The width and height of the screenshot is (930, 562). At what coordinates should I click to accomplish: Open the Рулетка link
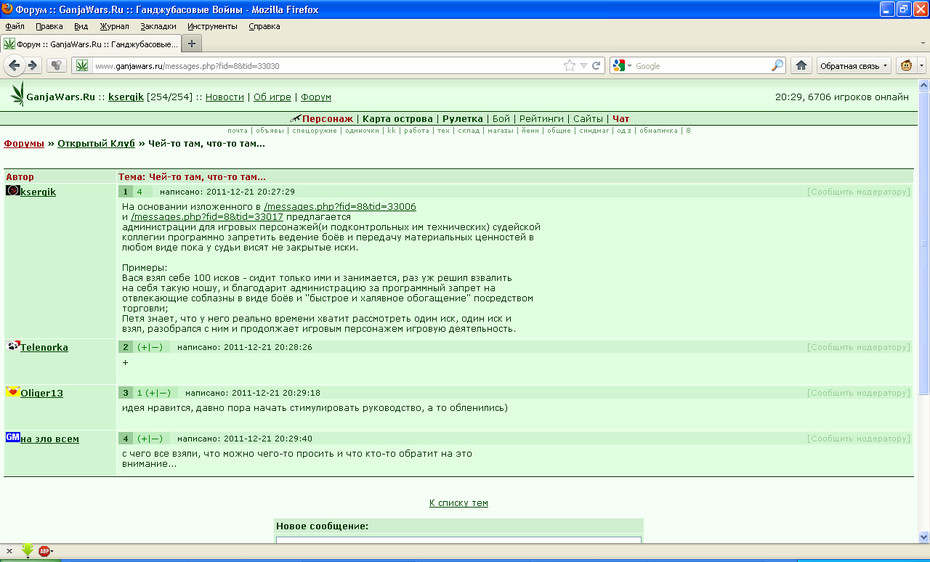[462, 119]
